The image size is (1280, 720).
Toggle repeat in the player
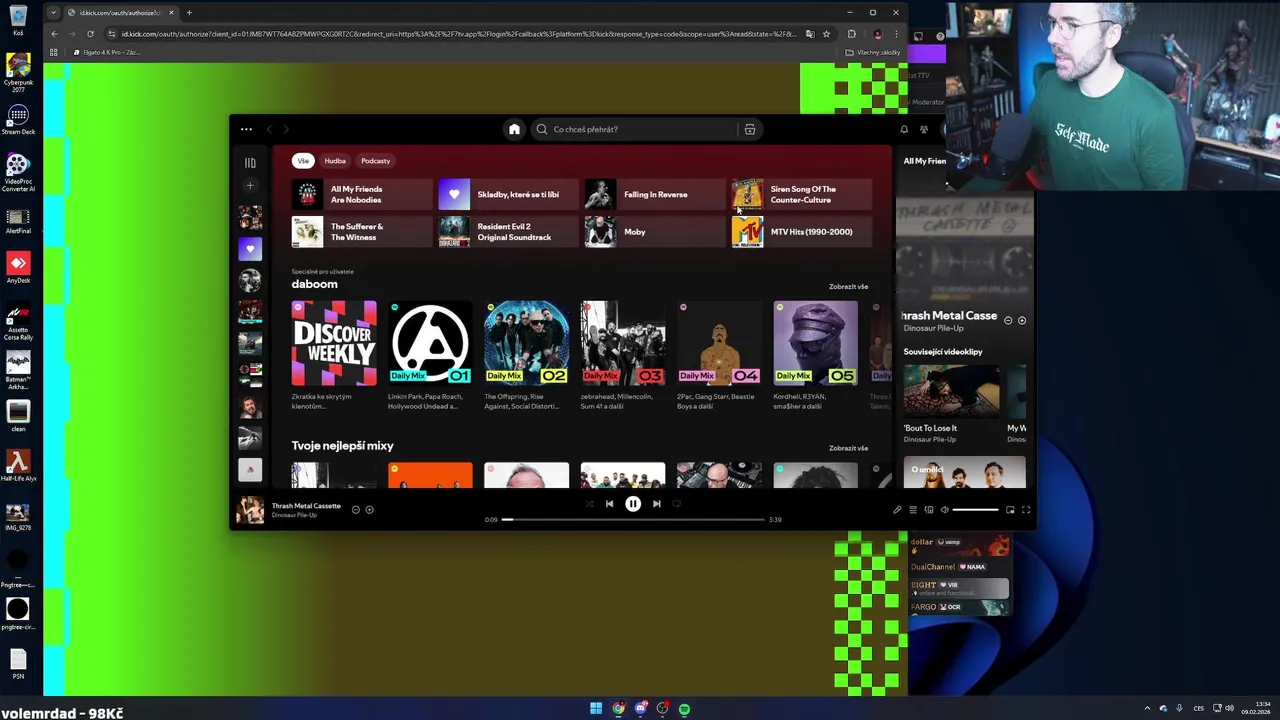(x=677, y=504)
